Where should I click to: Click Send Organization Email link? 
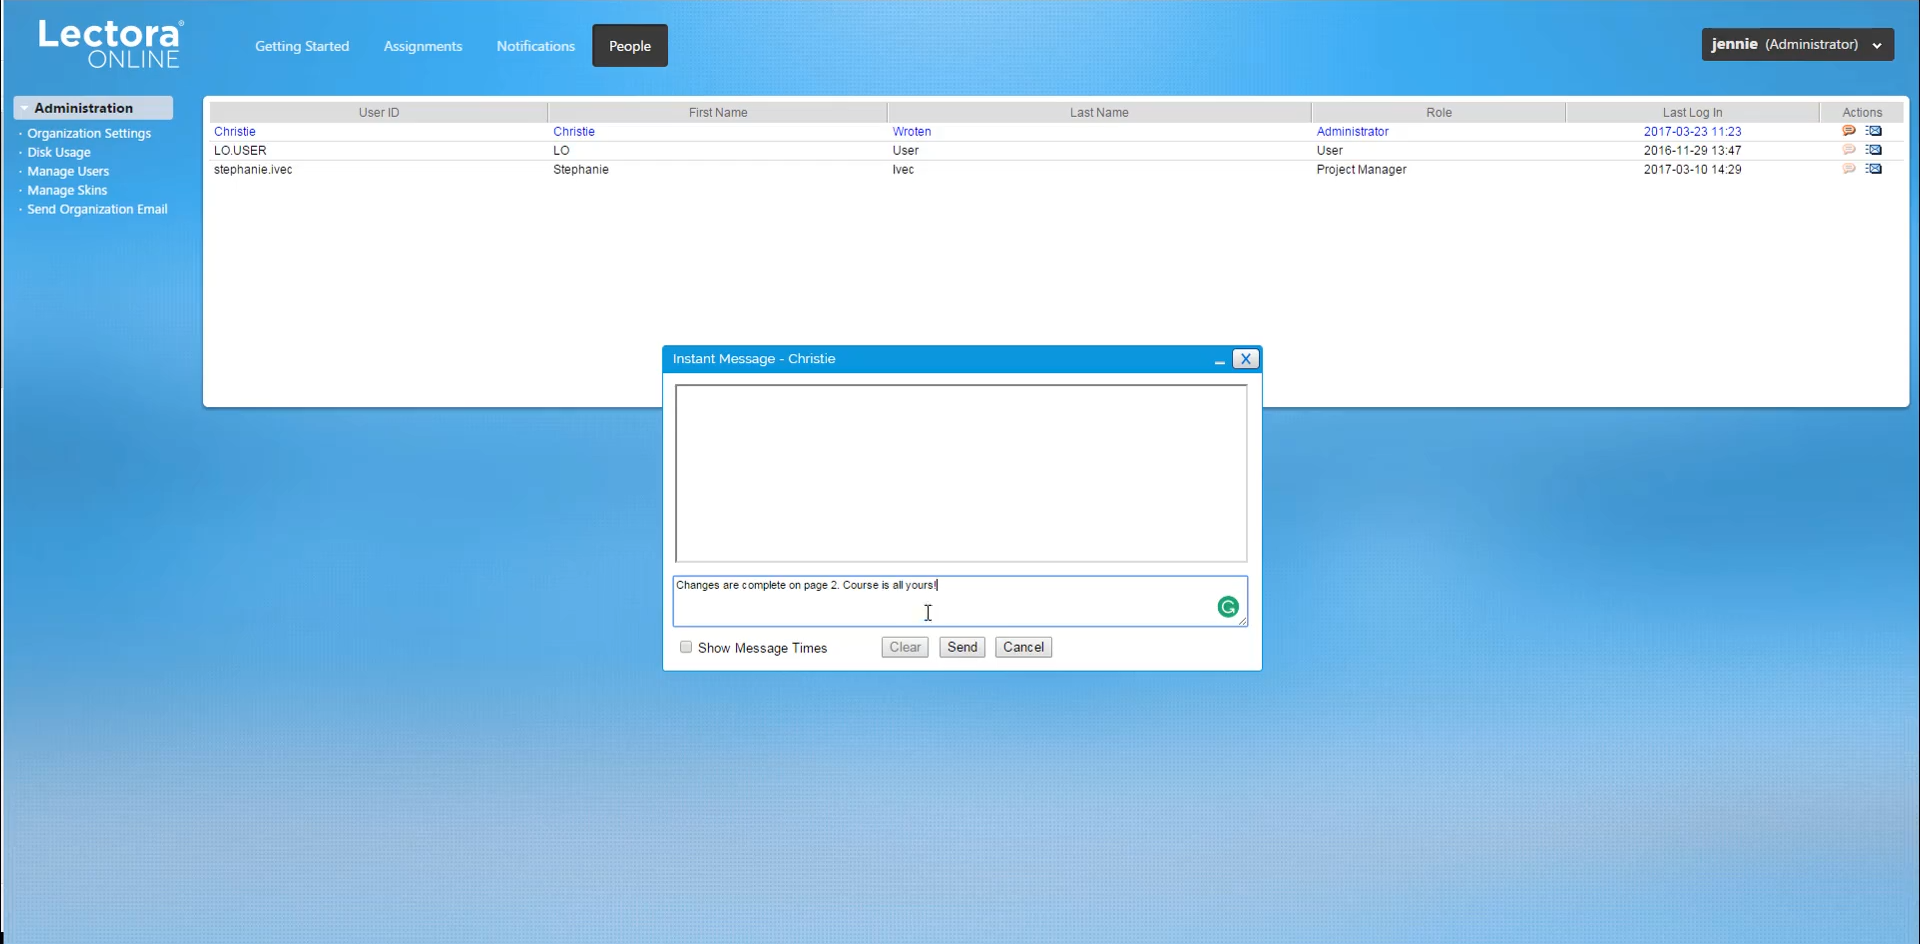pos(97,209)
